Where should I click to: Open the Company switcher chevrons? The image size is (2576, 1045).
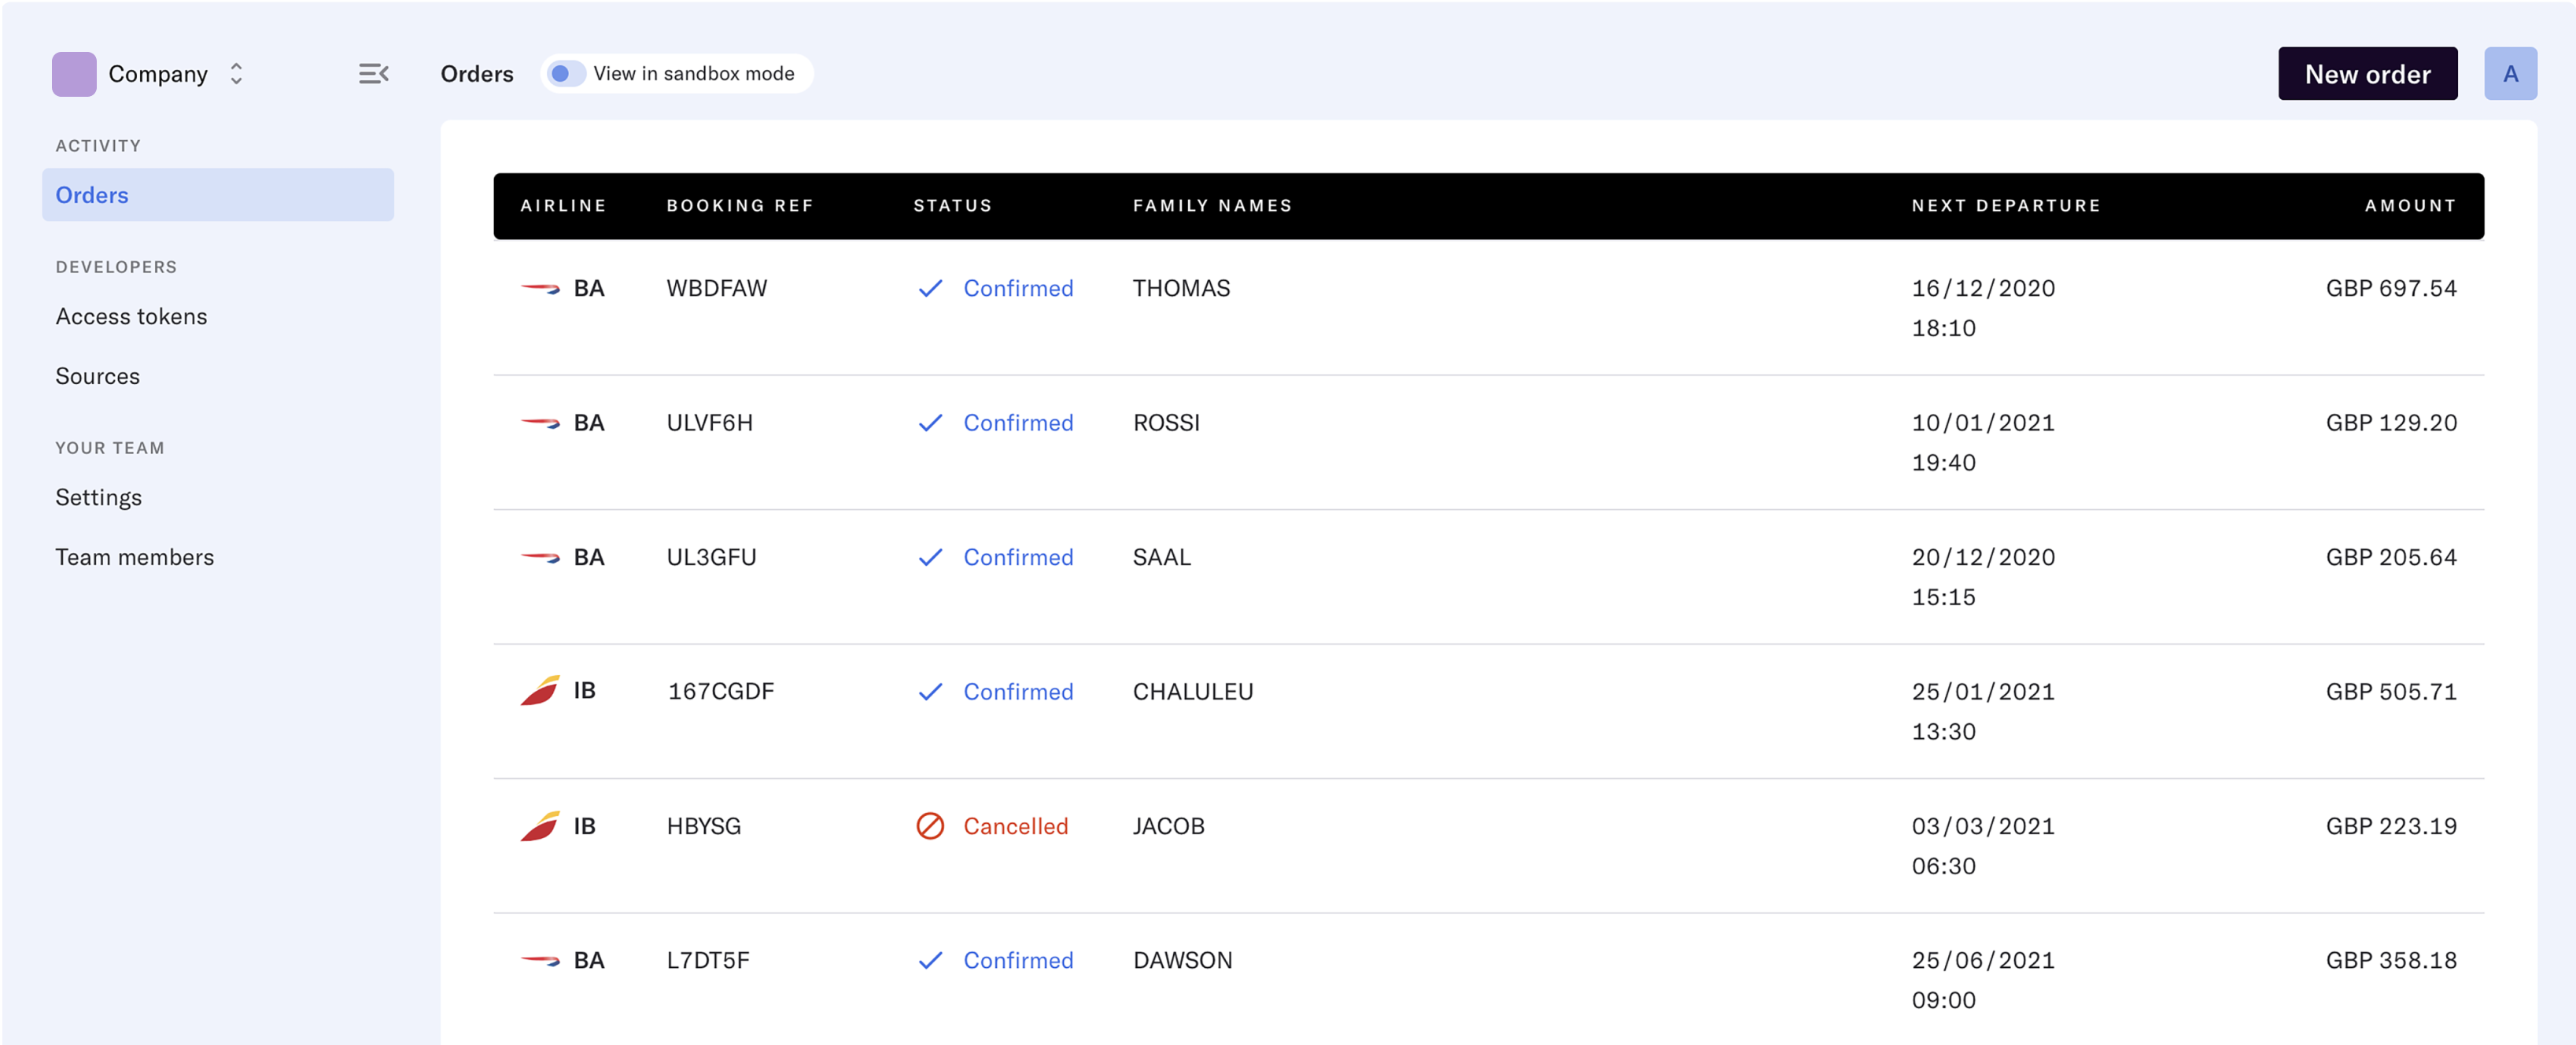click(236, 74)
